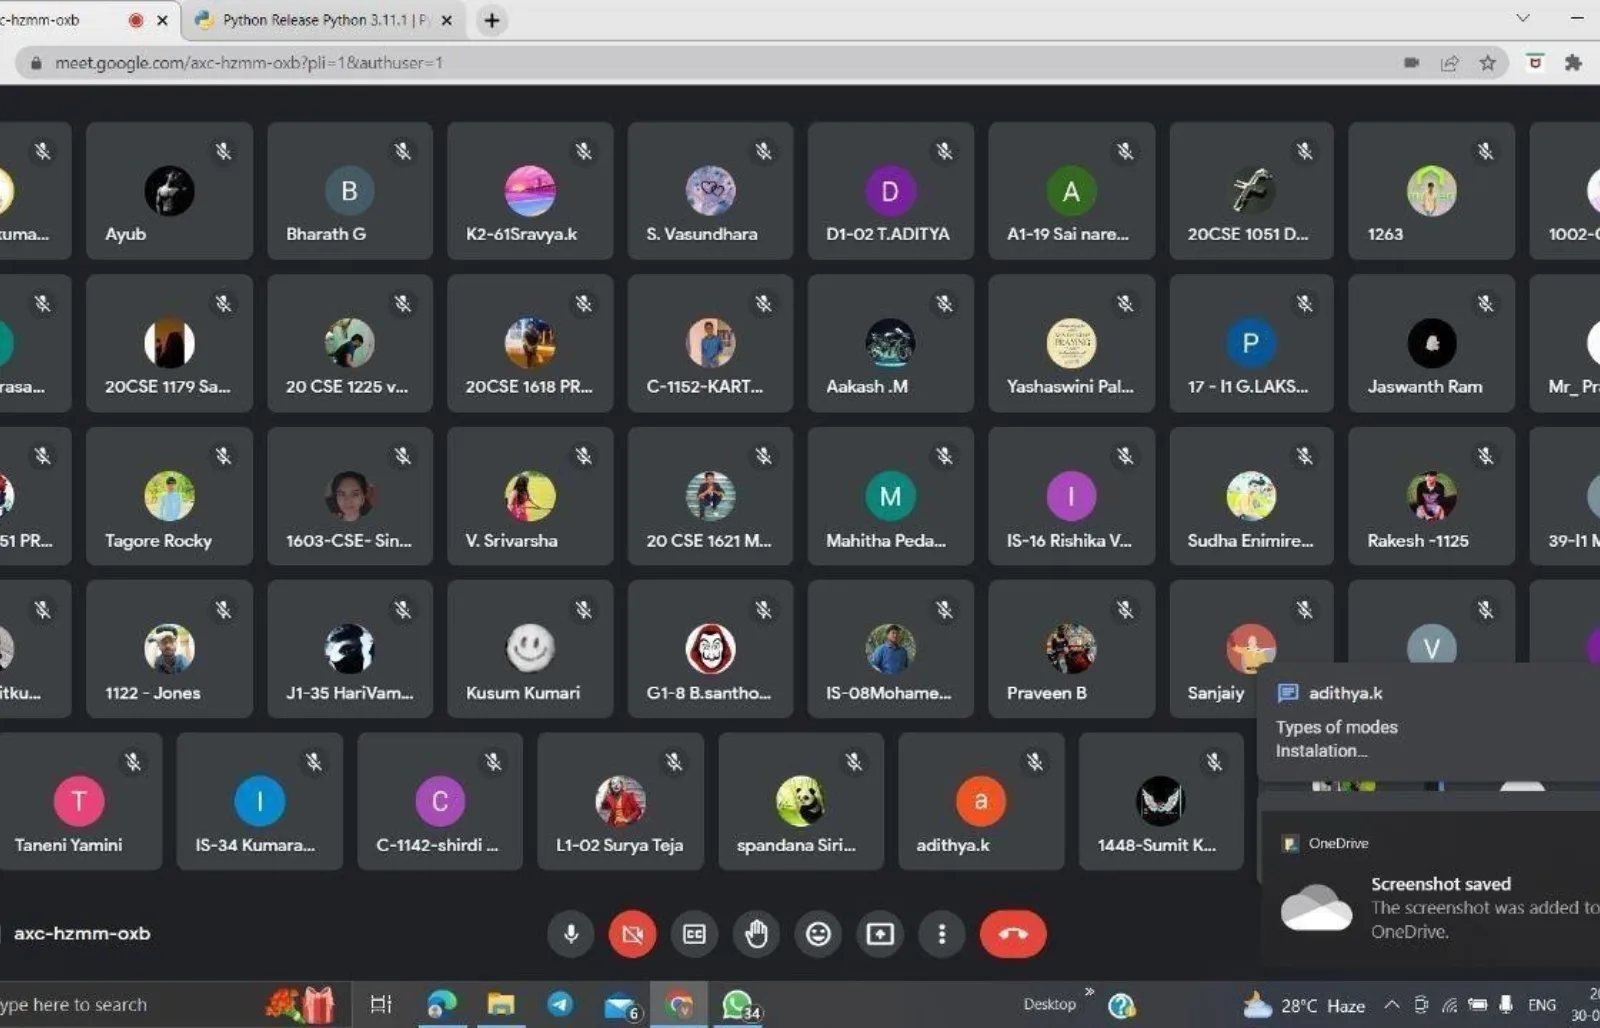Open a new browser tab
The width and height of the screenshot is (1600, 1028).
492,20
